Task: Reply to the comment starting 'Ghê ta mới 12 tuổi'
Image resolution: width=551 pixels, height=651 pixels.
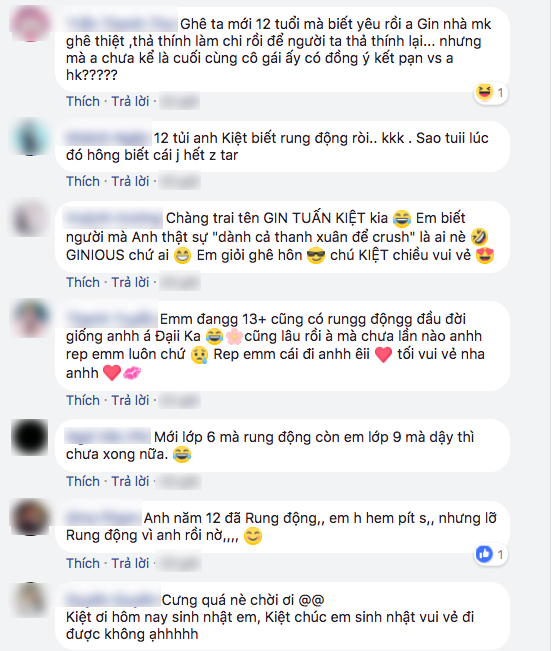Action: coord(130,101)
